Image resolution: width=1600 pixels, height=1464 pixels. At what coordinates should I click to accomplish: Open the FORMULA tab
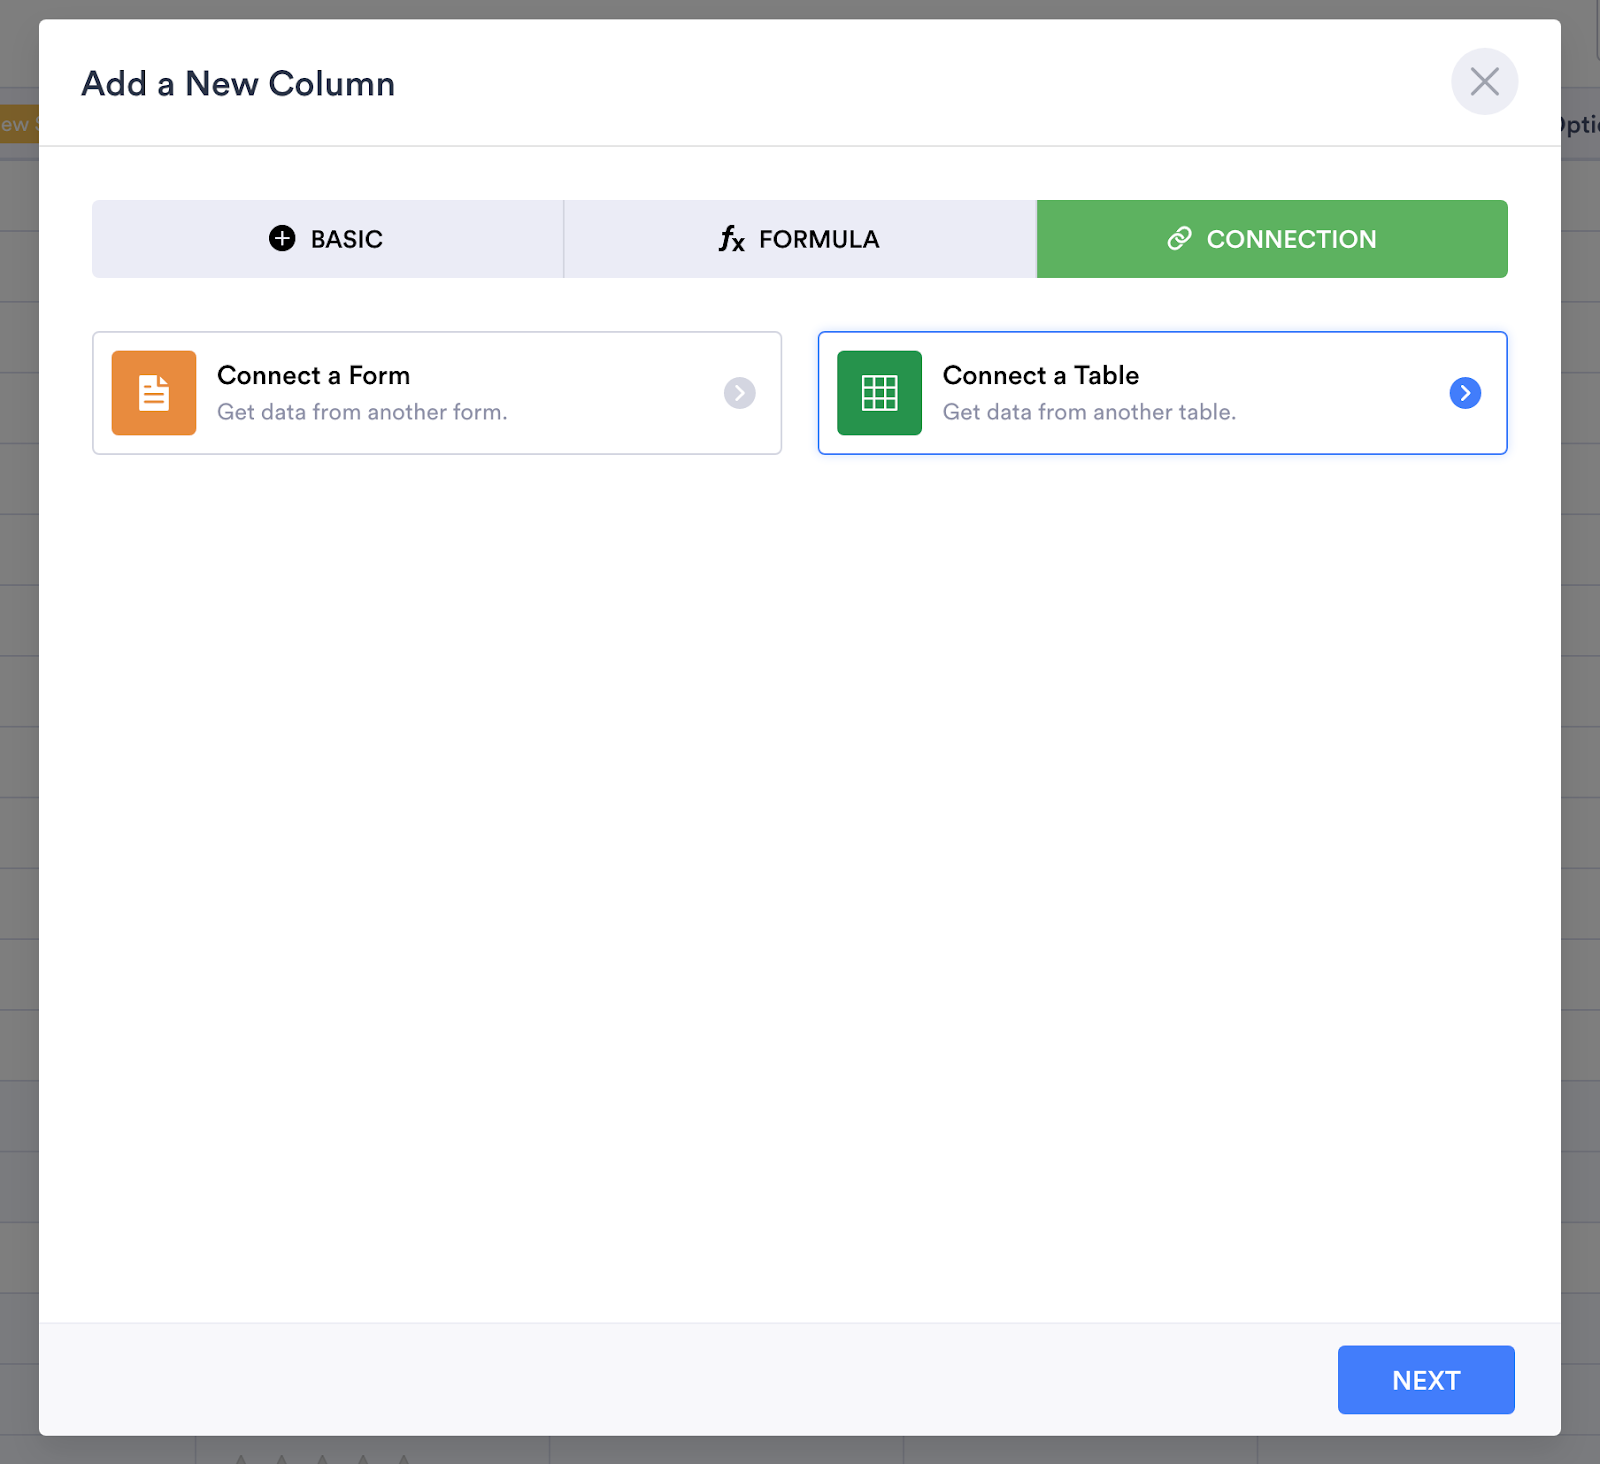pos(799,239)
